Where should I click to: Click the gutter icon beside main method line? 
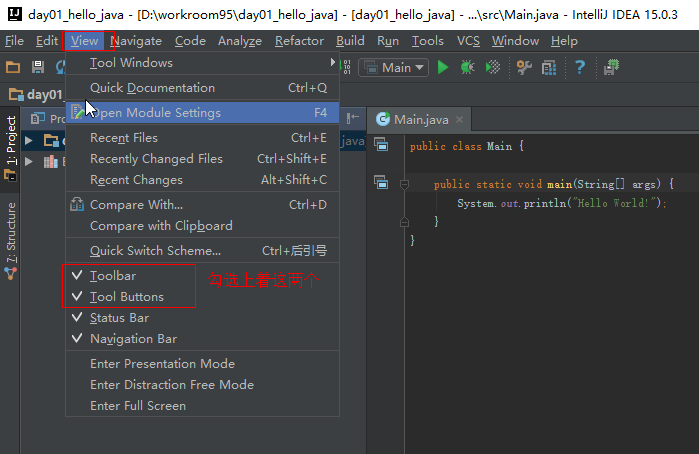click(x=381, y=182)
